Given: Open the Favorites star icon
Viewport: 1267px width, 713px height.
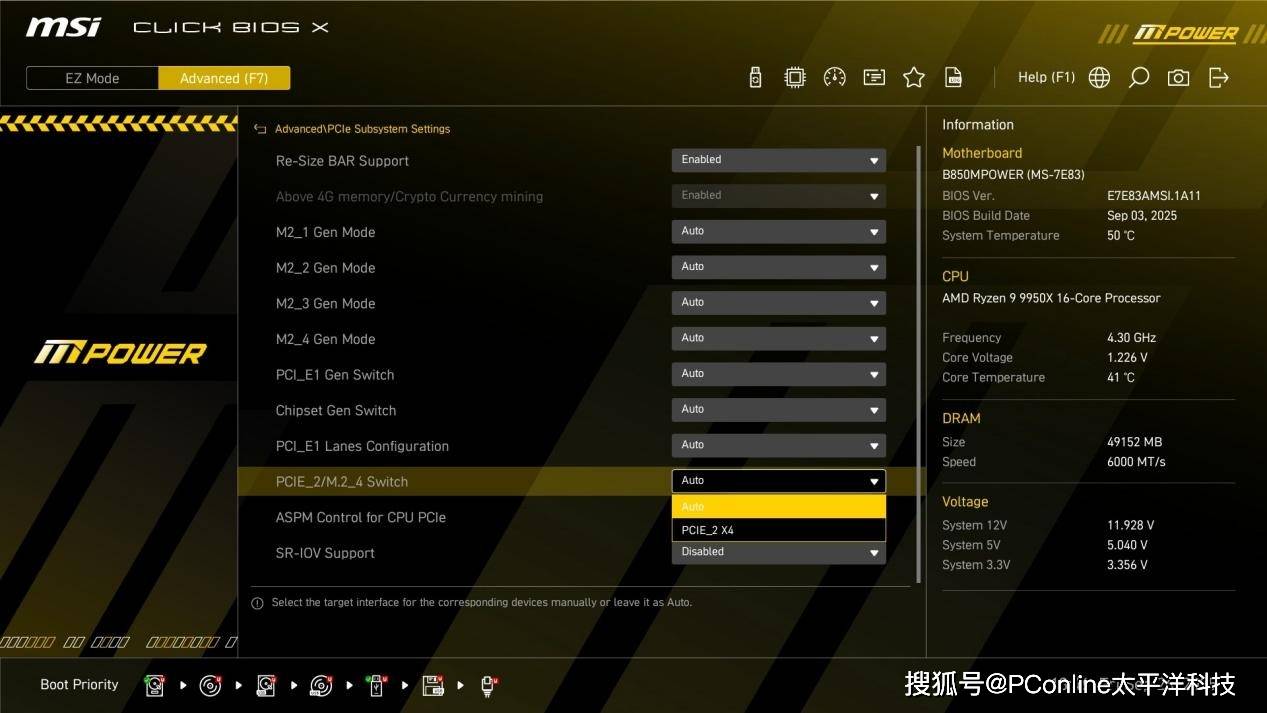Looking at the screenshot, I should pyautogui.click(x=914, y=77).
